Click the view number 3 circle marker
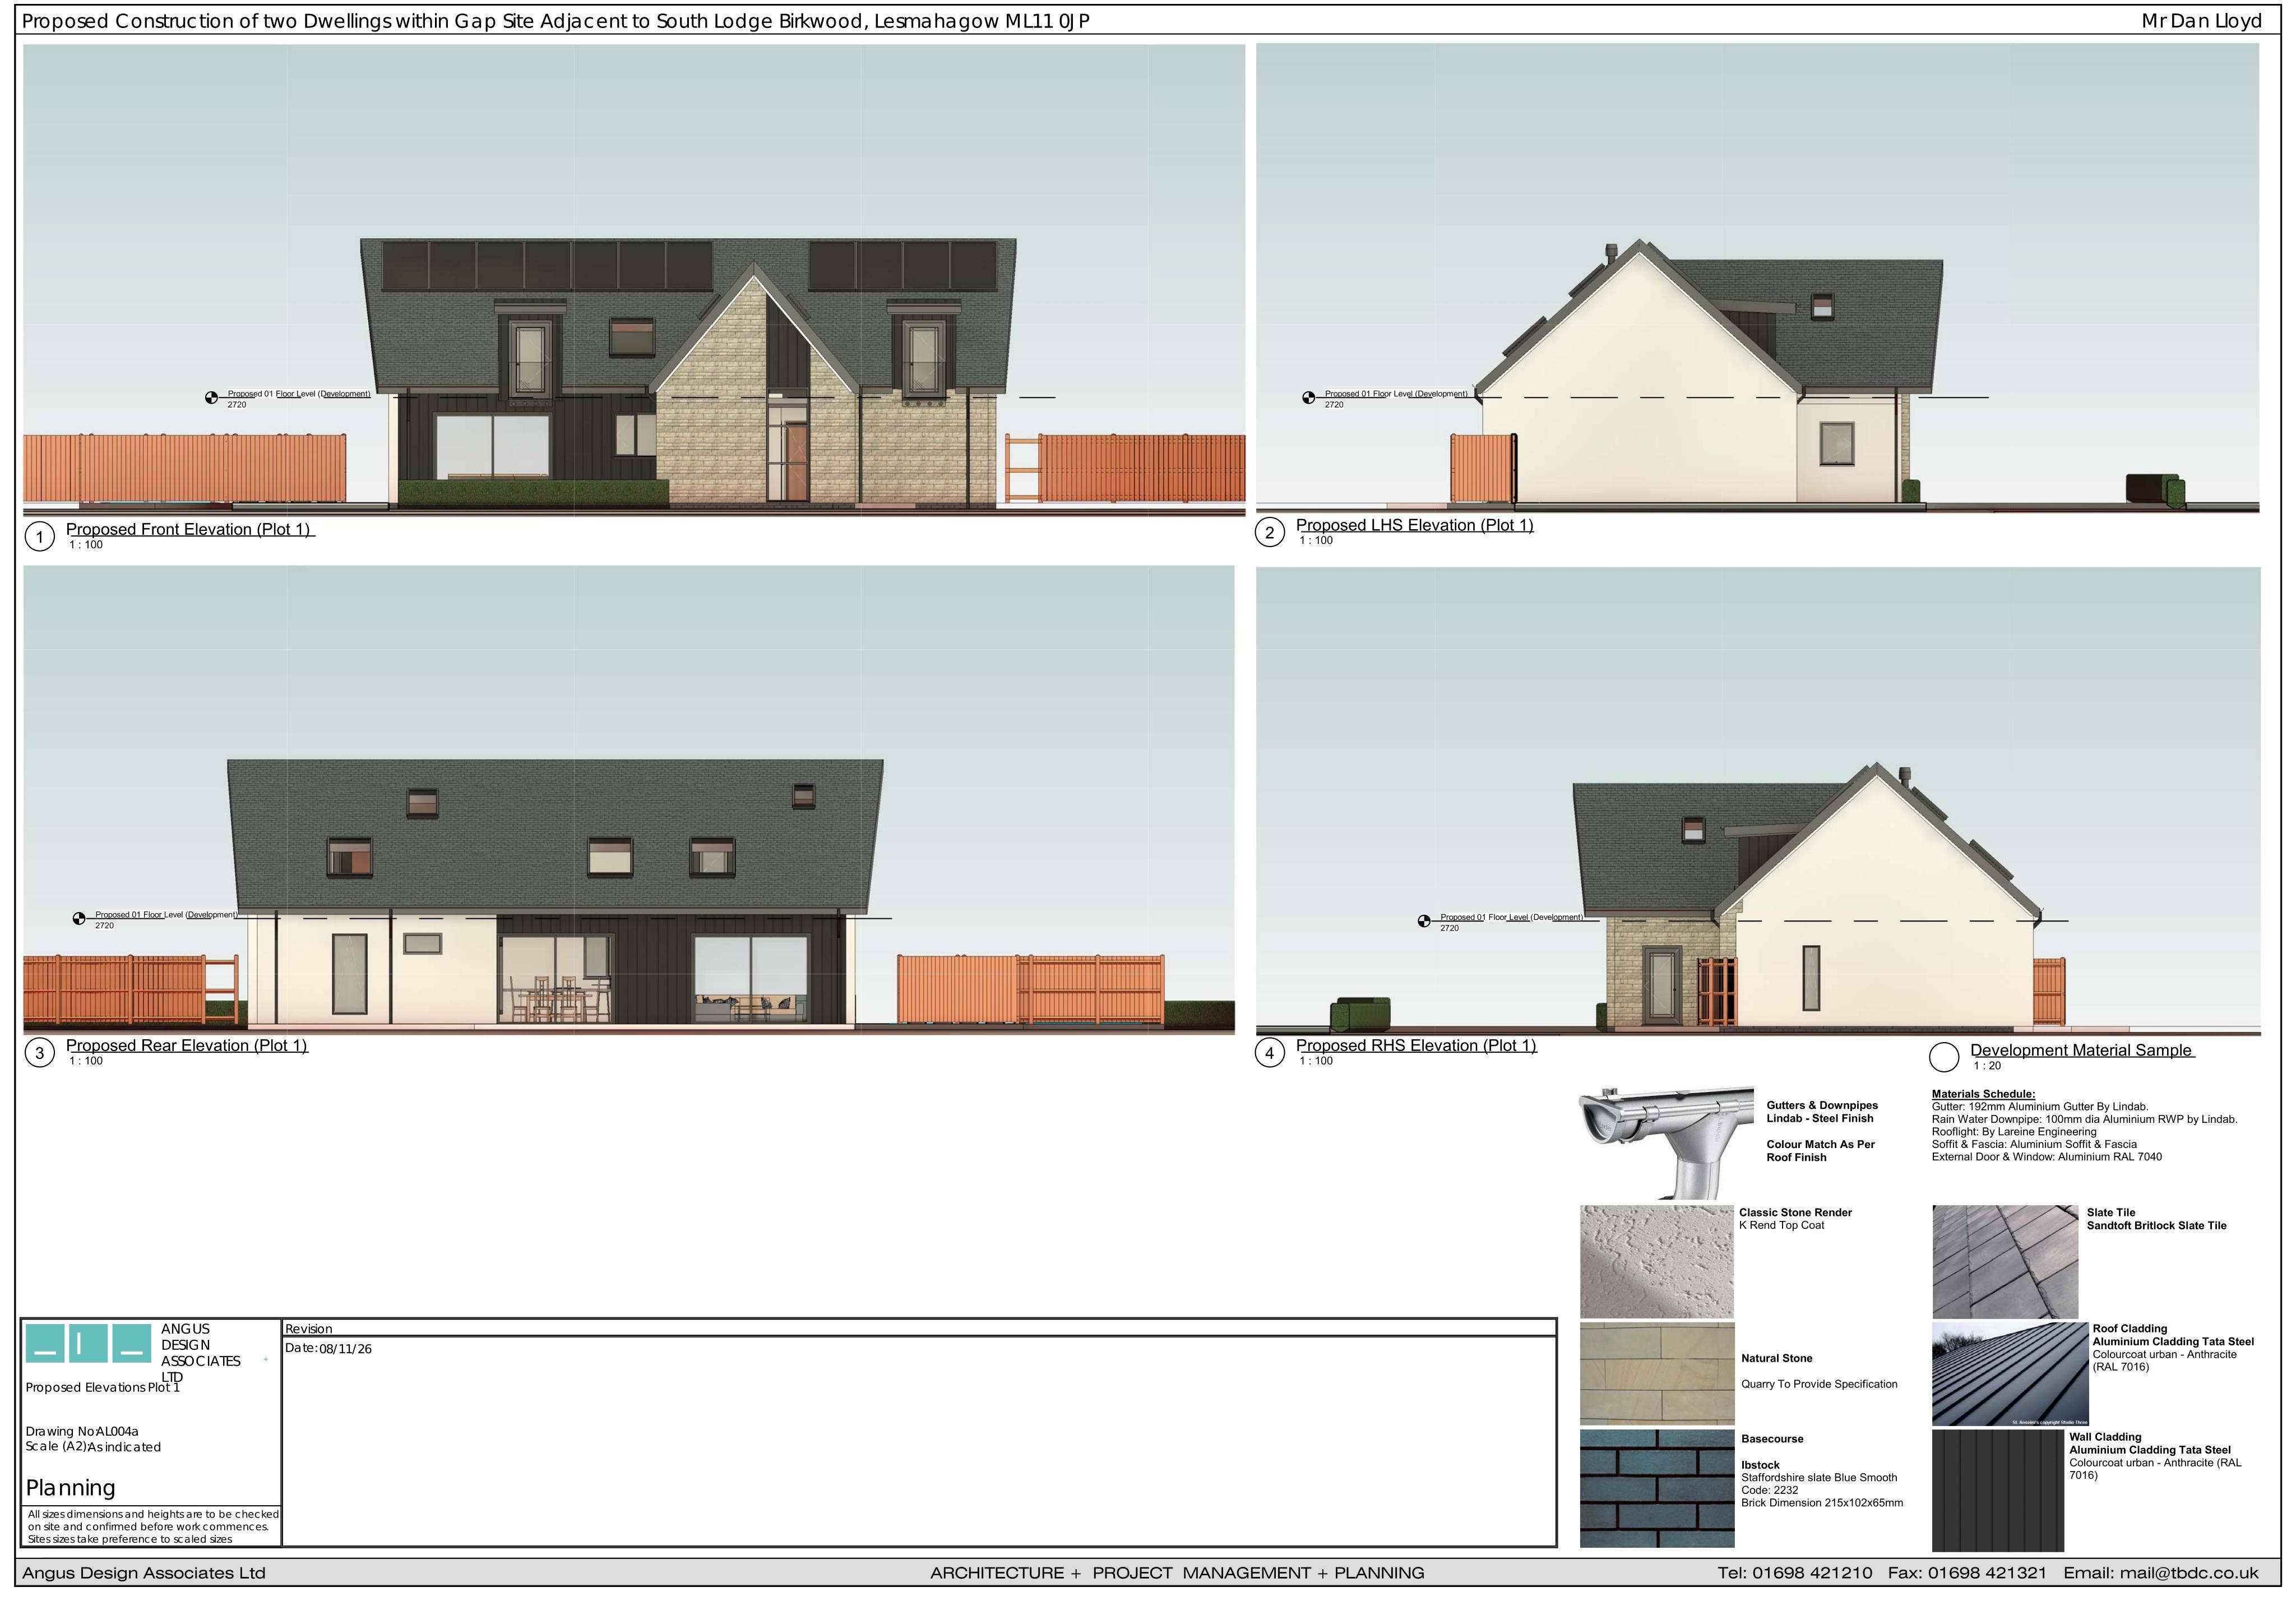2296x1624 pixels. (x=39, y=1054)
